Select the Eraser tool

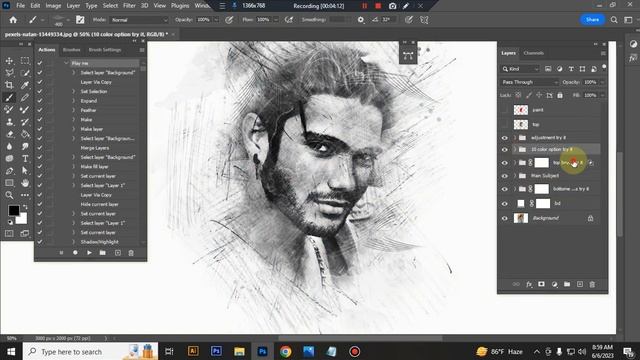coord(9,134)
